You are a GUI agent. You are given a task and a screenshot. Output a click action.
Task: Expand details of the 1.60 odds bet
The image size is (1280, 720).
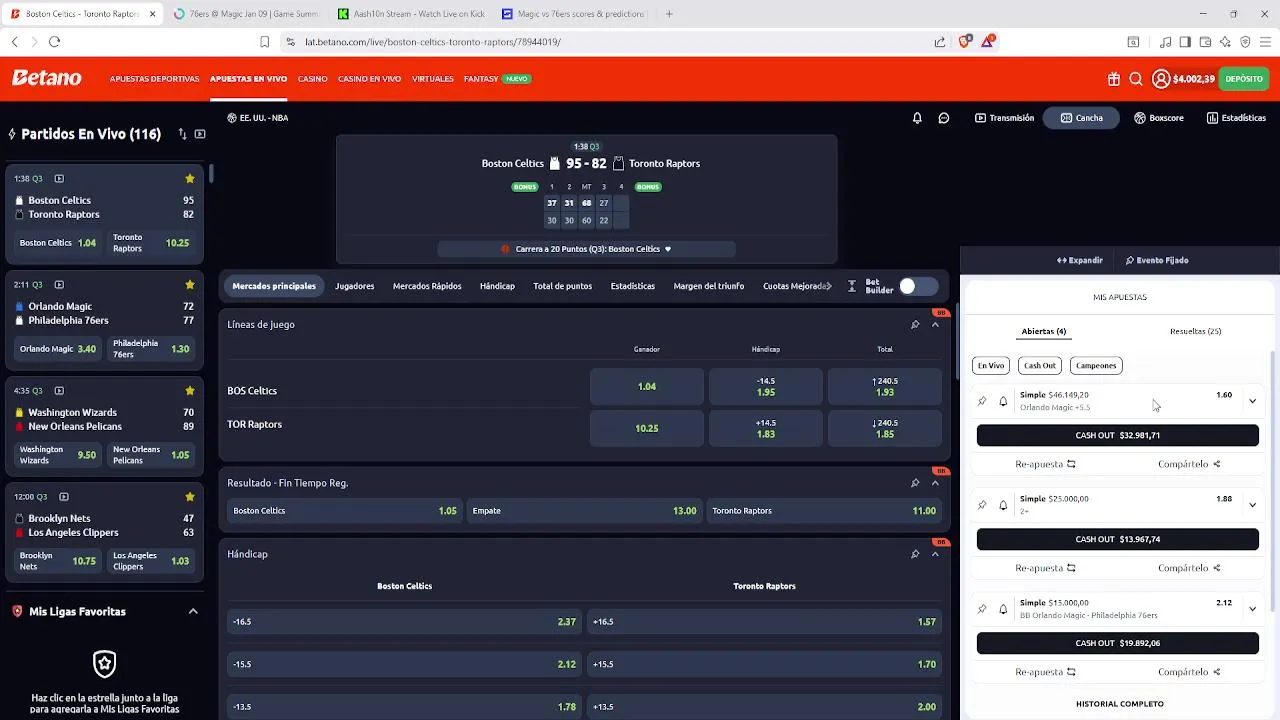(1252, 401)
